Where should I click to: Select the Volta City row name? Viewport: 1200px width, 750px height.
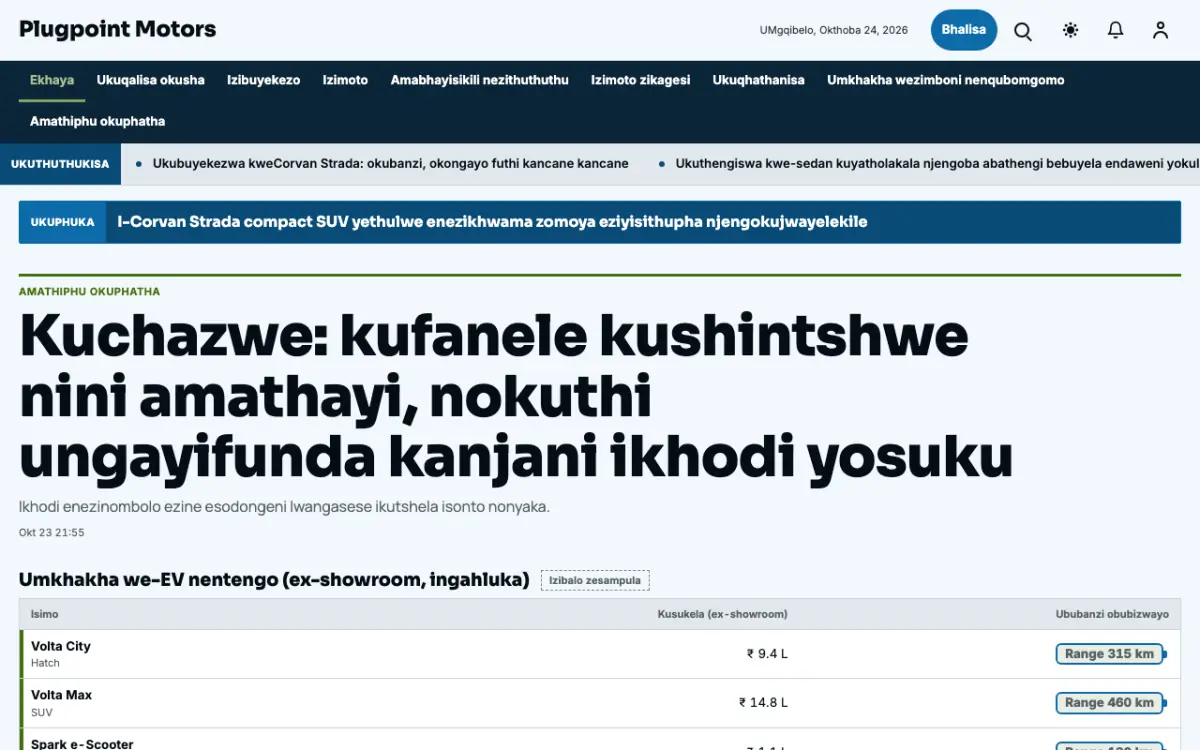click(61, 646)
